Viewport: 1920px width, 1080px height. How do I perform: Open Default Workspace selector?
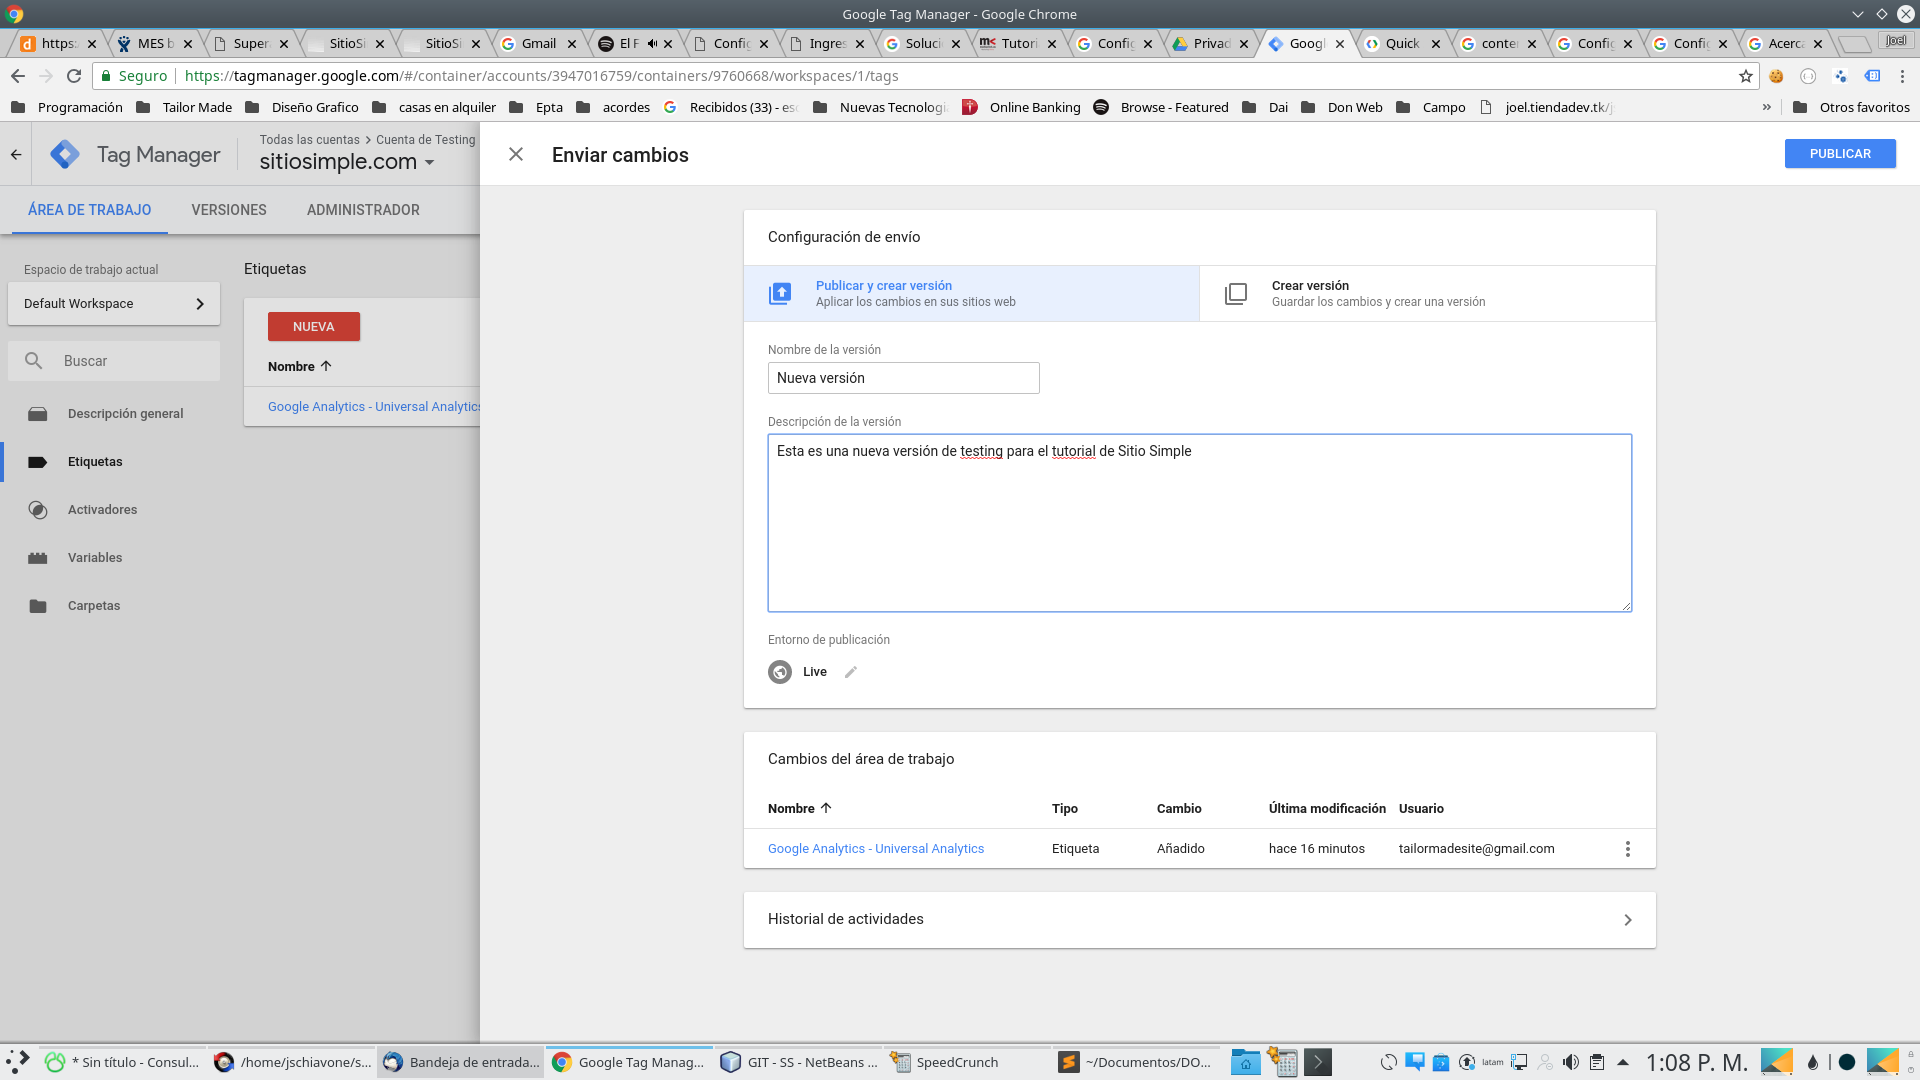tap(114, 304)
